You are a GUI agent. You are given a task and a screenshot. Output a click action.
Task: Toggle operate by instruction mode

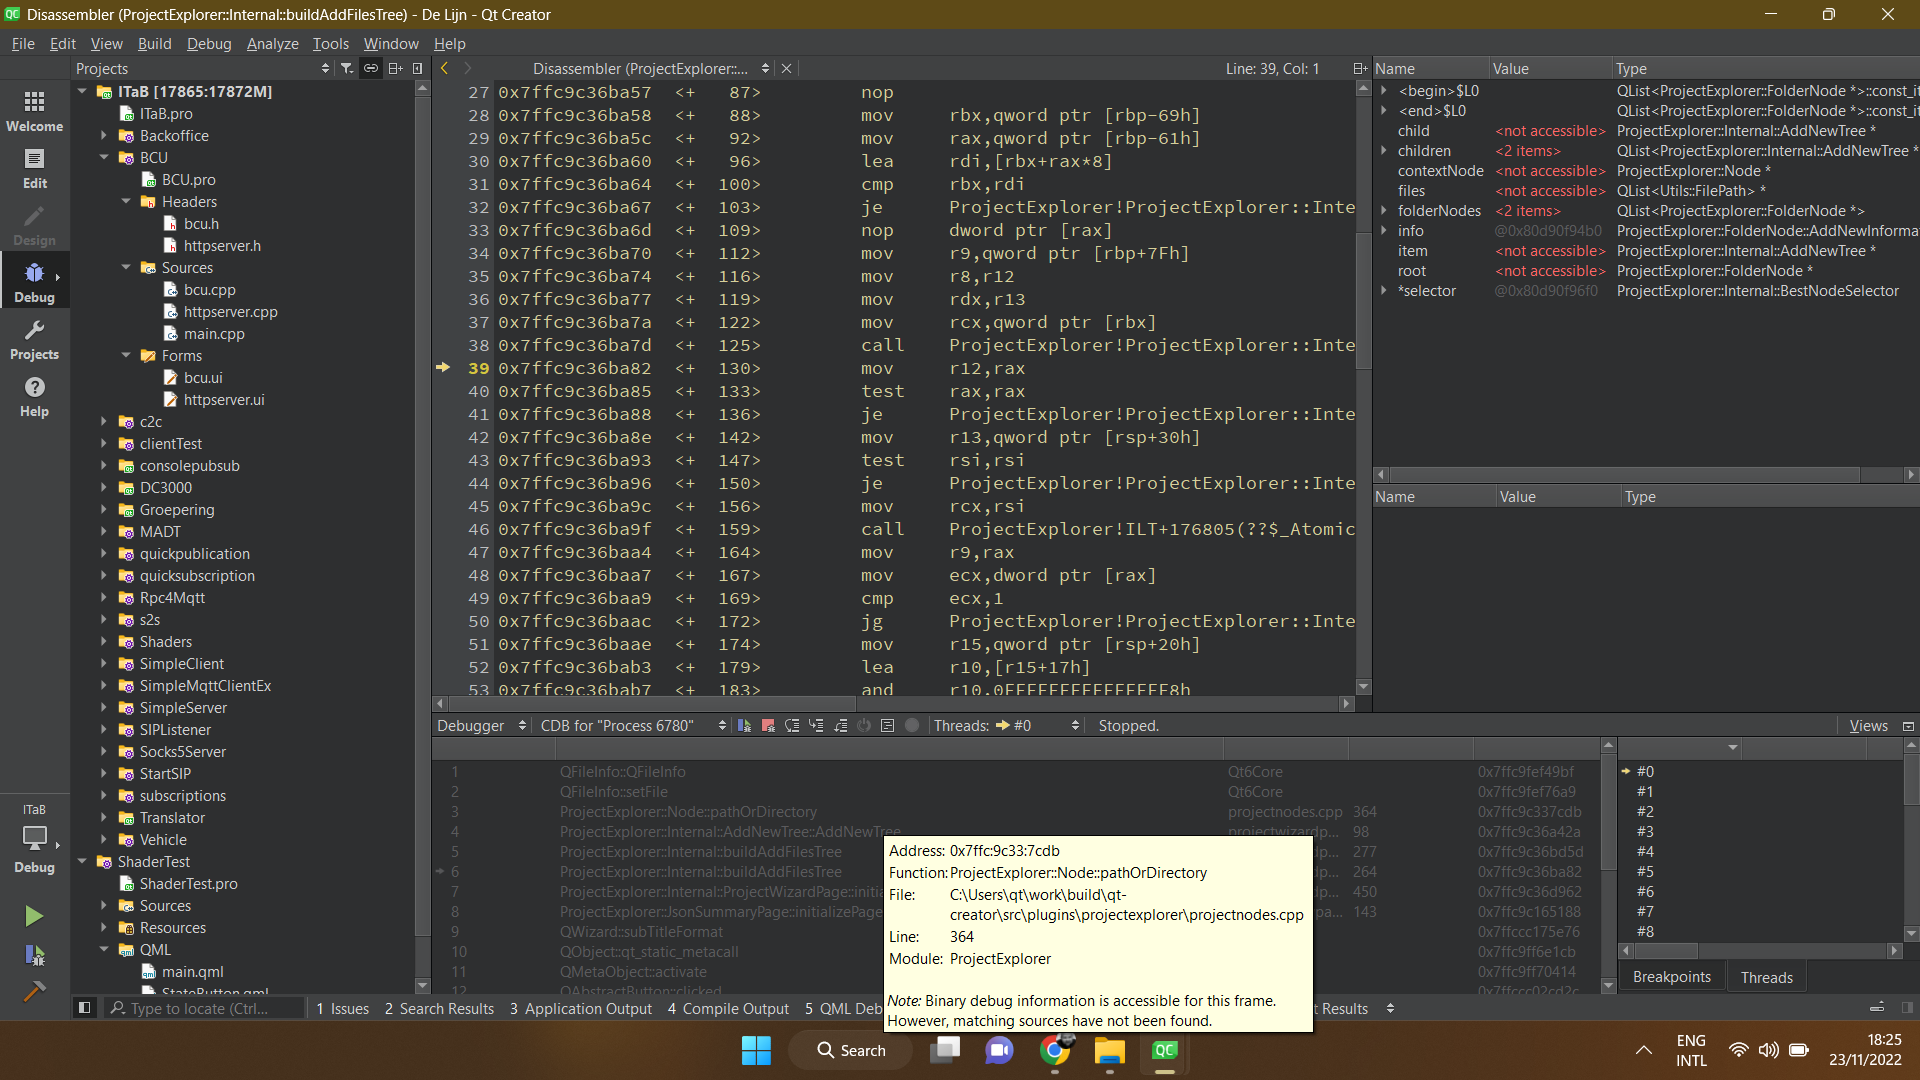pyautogui.click(x=887, y=725)
